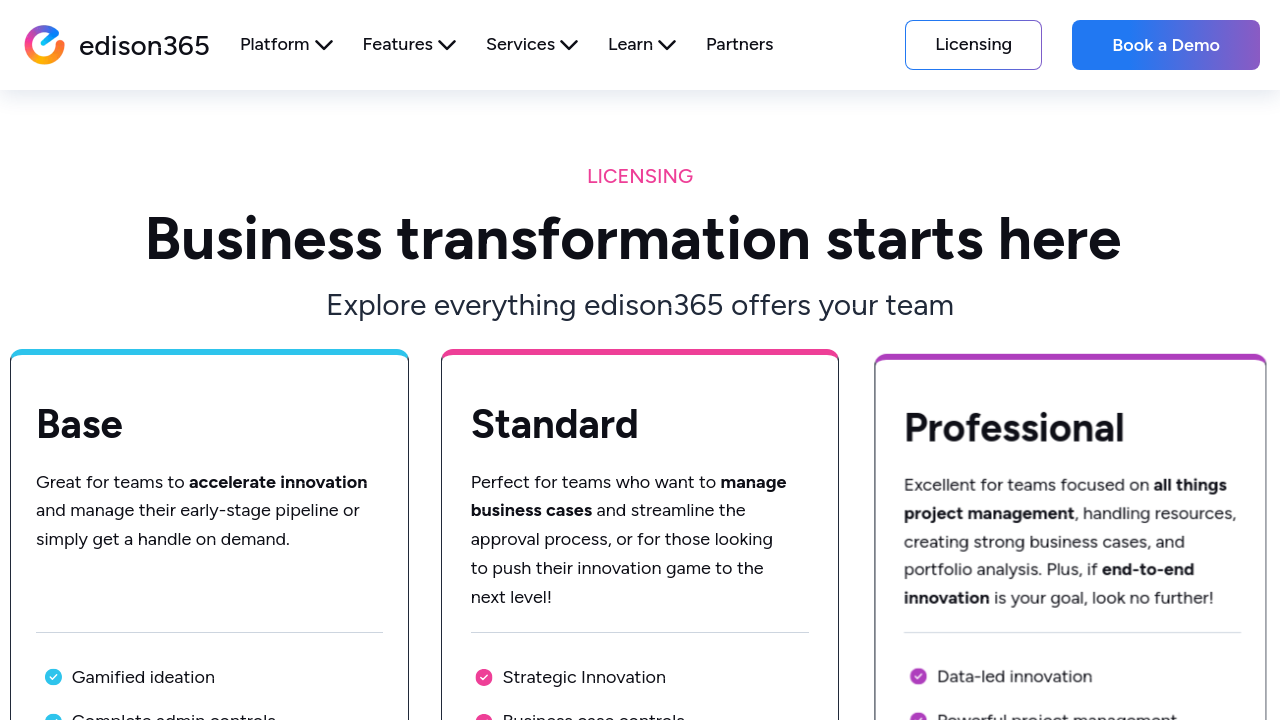Click the purple checkmark beside Data-led innovation
This screenshot has width=1280, height=720.
918,676
